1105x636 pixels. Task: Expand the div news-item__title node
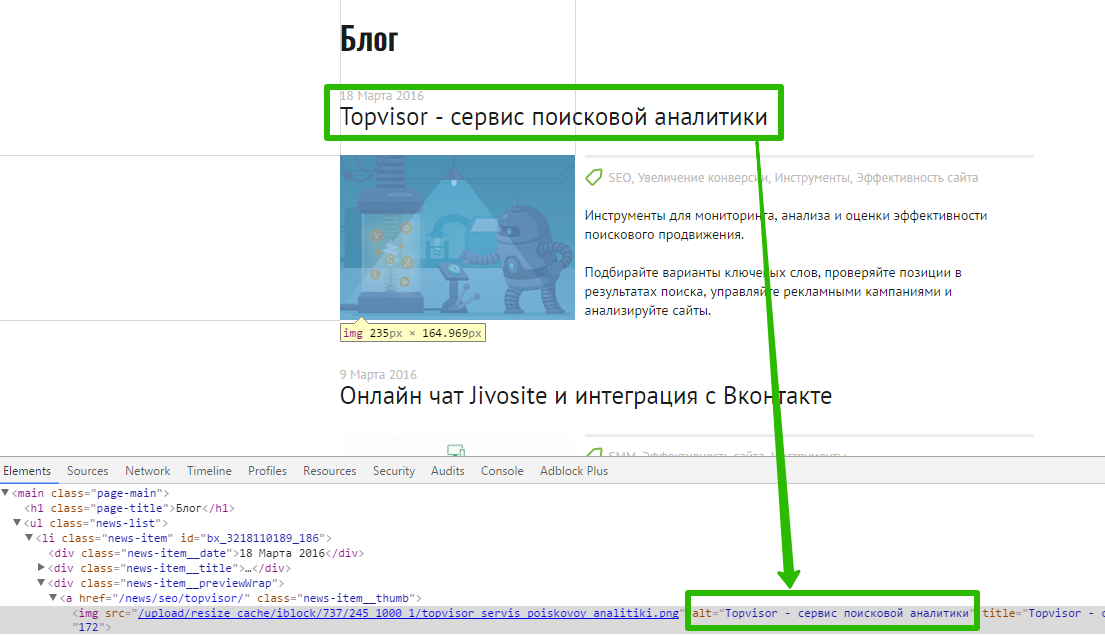click(x=41, y=568)
